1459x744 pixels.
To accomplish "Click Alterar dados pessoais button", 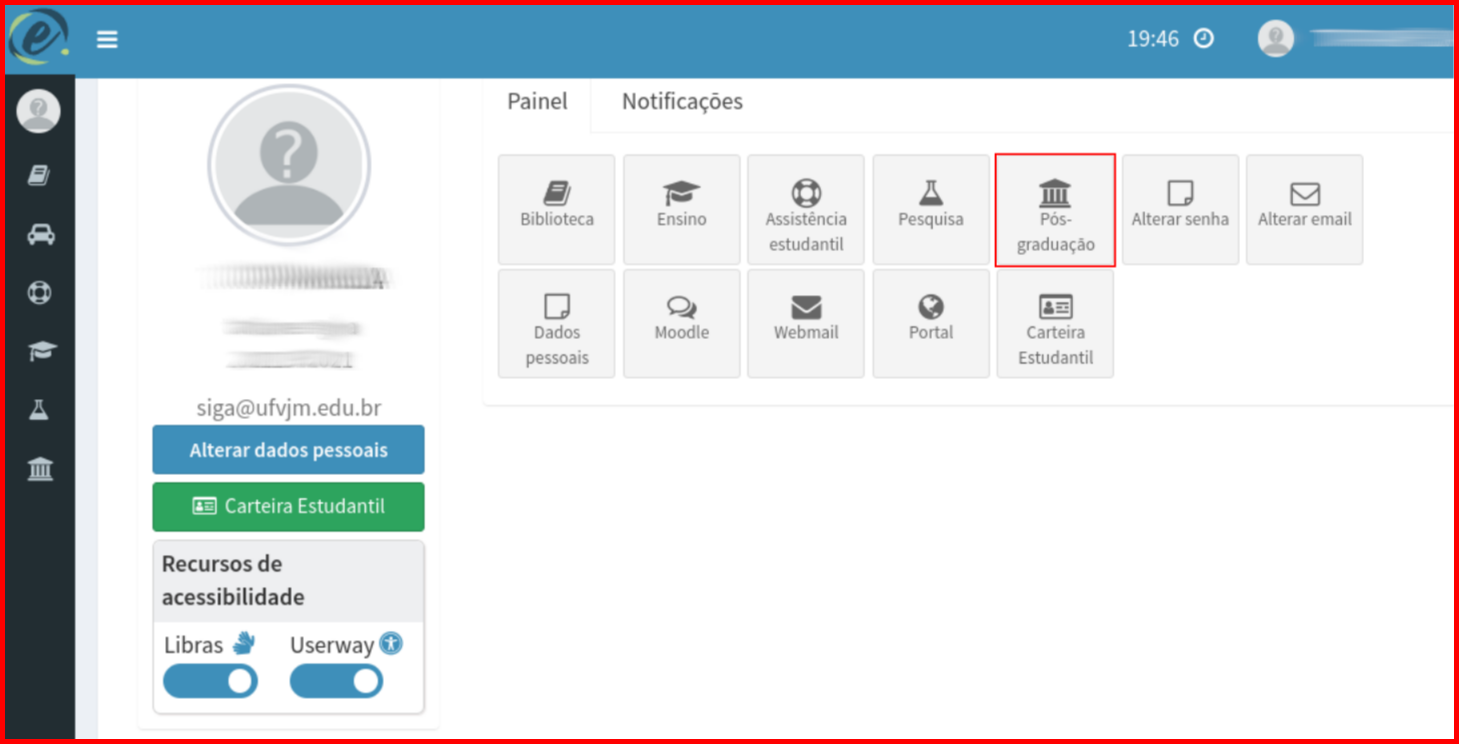I will (x=288, y=450).
